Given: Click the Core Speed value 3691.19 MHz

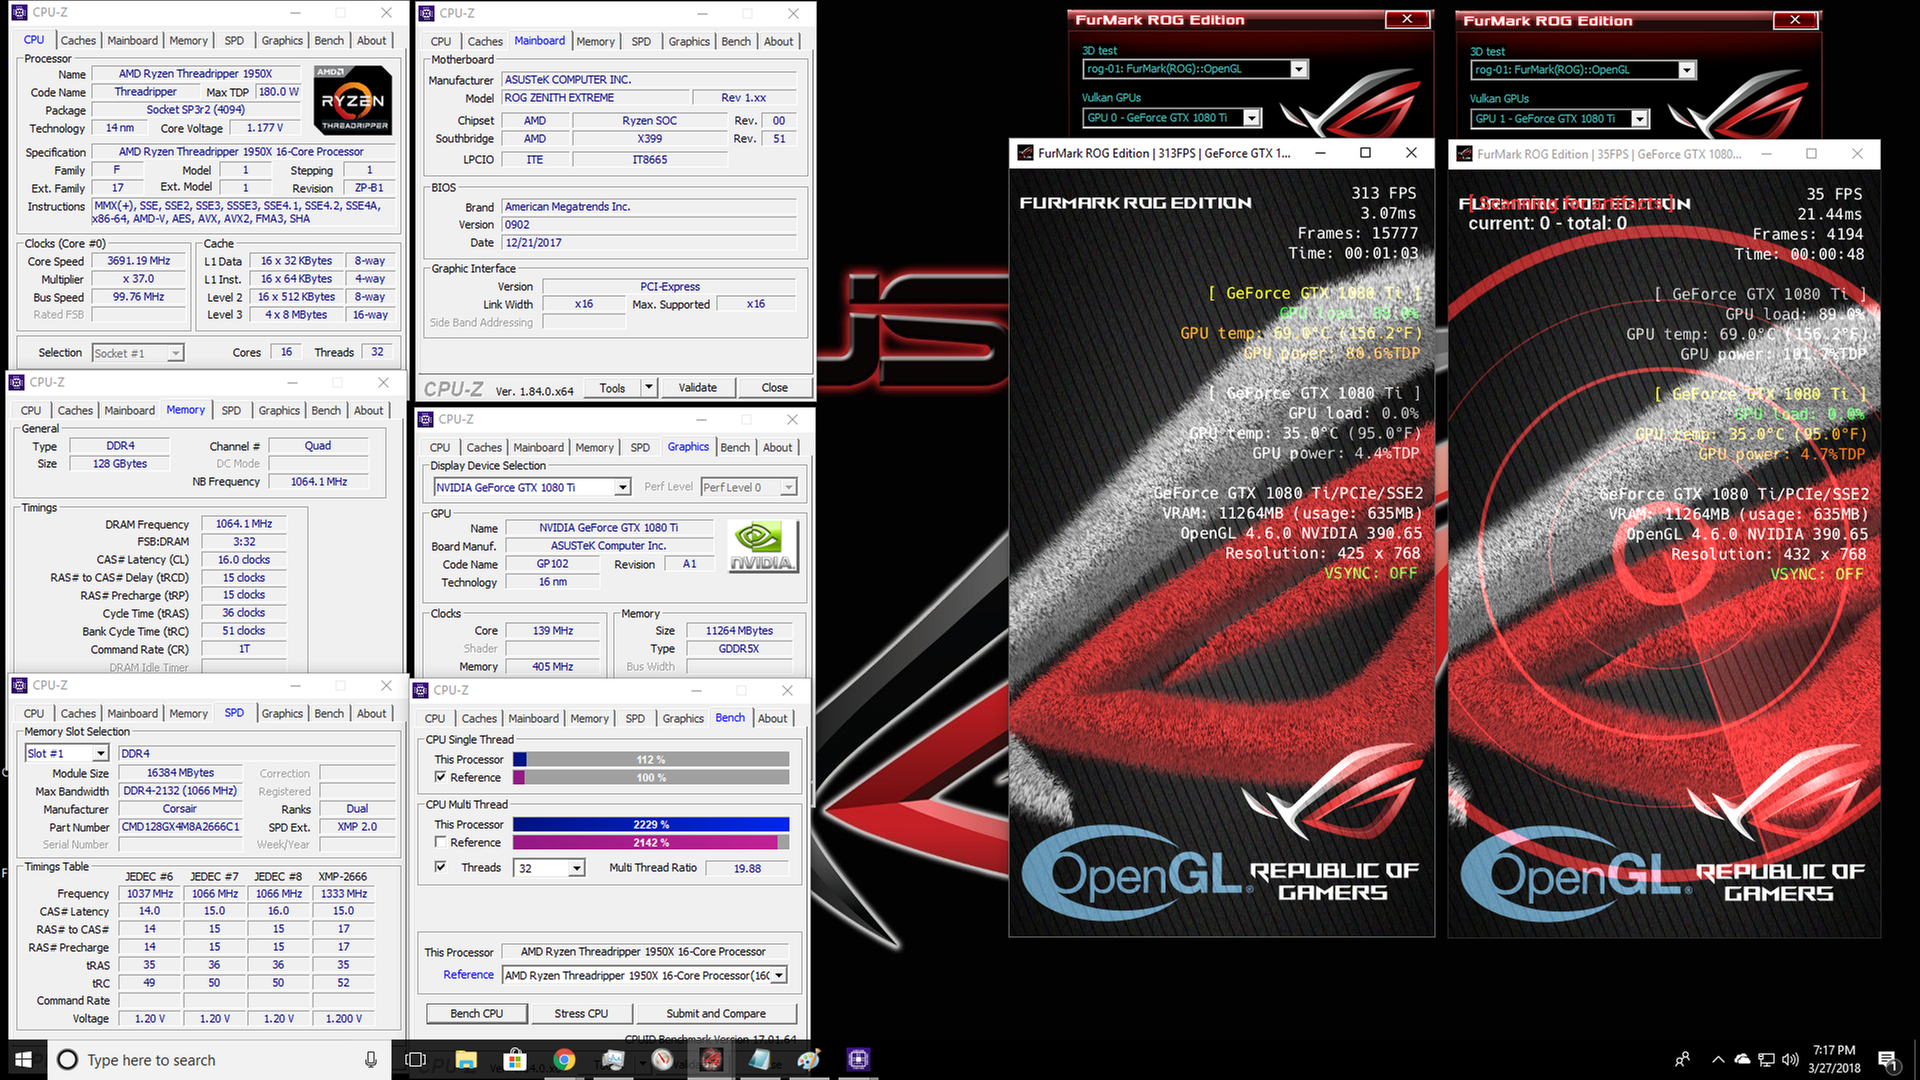Looking at the screenshot, I should [x=139, y=261].
